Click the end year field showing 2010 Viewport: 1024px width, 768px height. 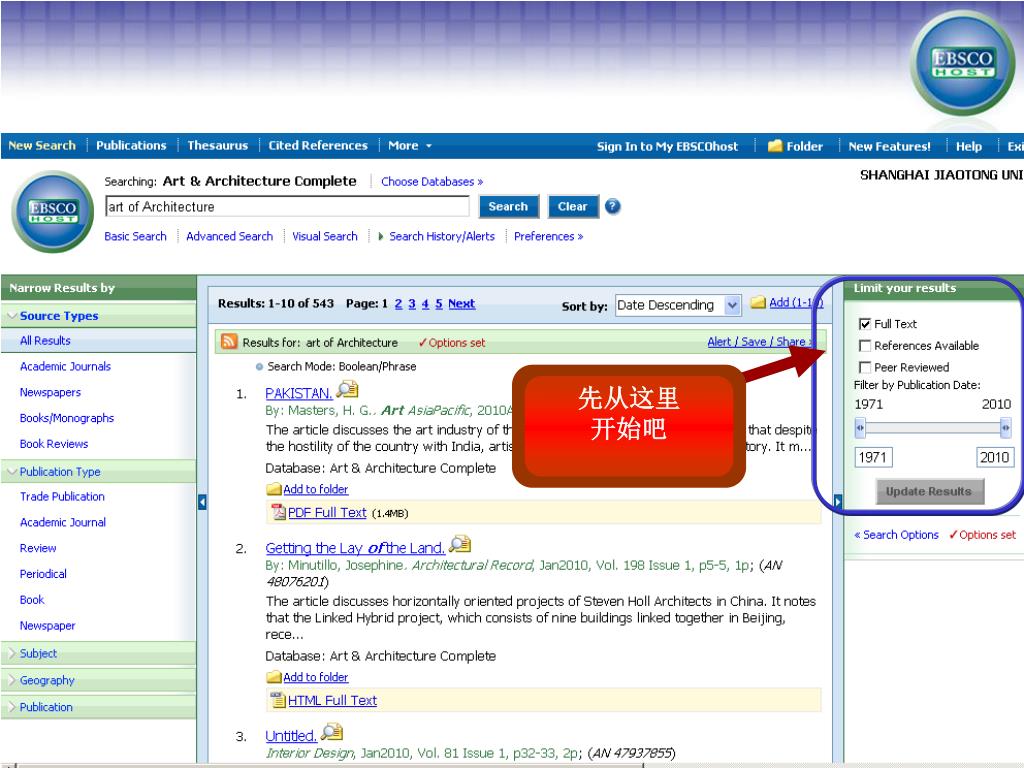(994, 457)
